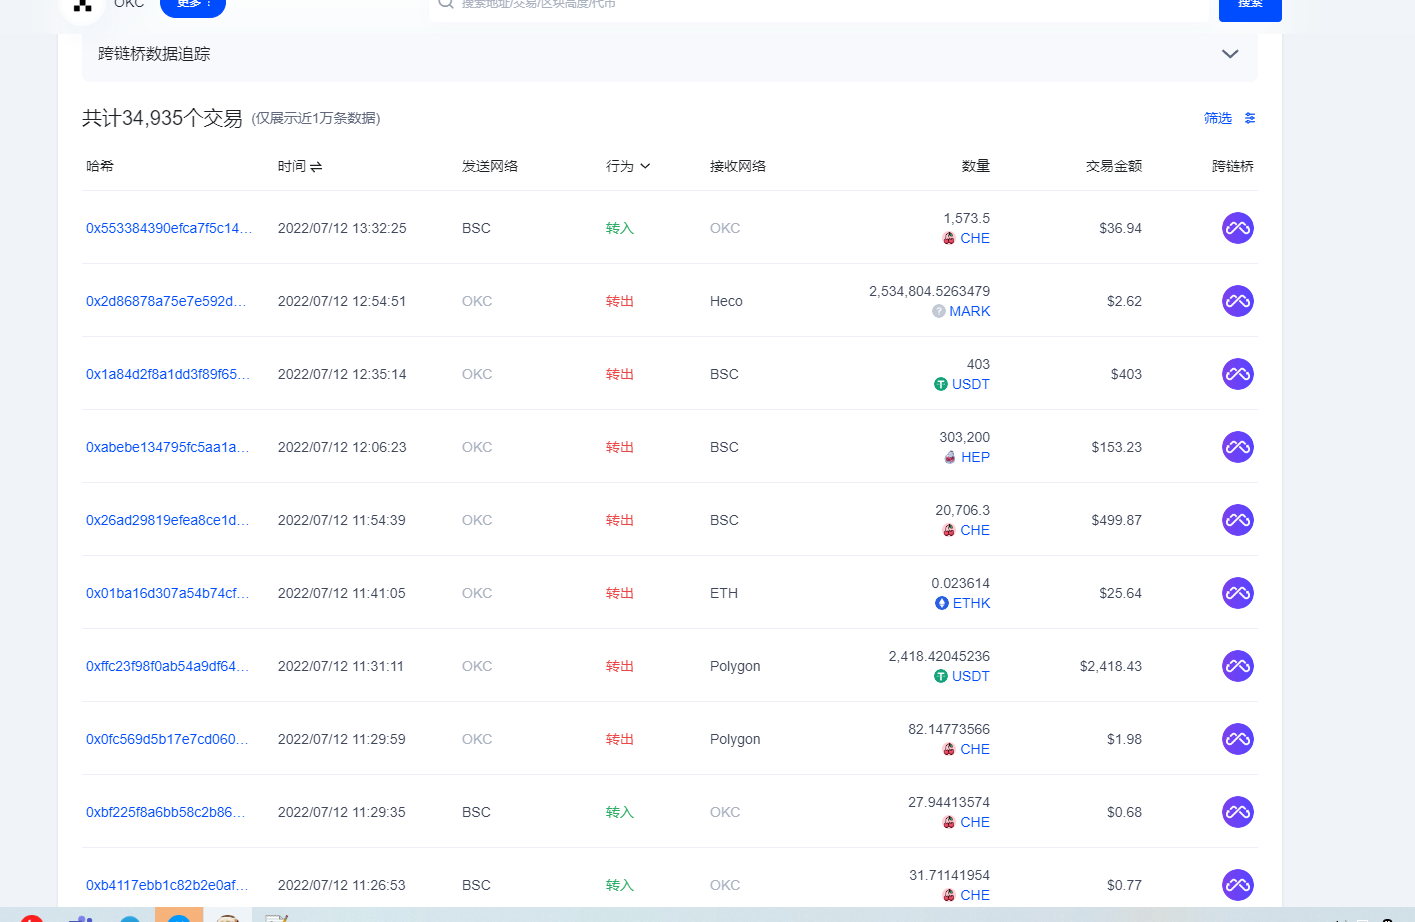1415x922 pixels.
Task: Click bridge icon in the $1.98 row
Action: tap(1237, 739)
